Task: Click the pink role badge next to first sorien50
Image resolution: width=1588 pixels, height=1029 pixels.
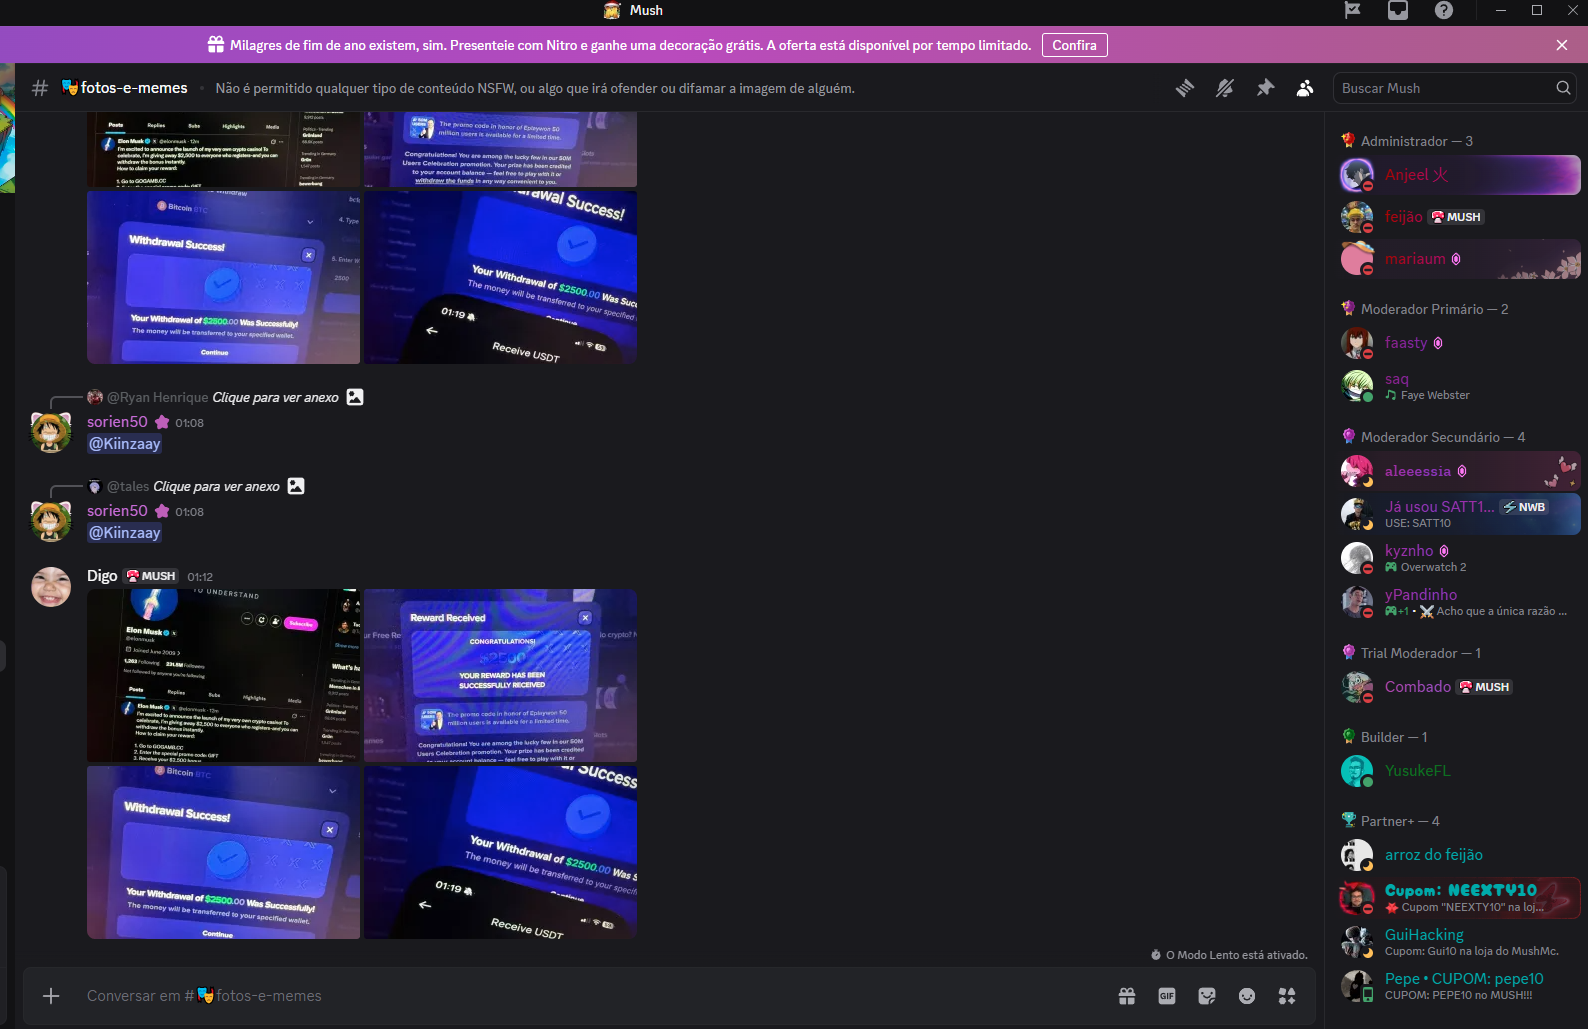Action: (162, 422)
